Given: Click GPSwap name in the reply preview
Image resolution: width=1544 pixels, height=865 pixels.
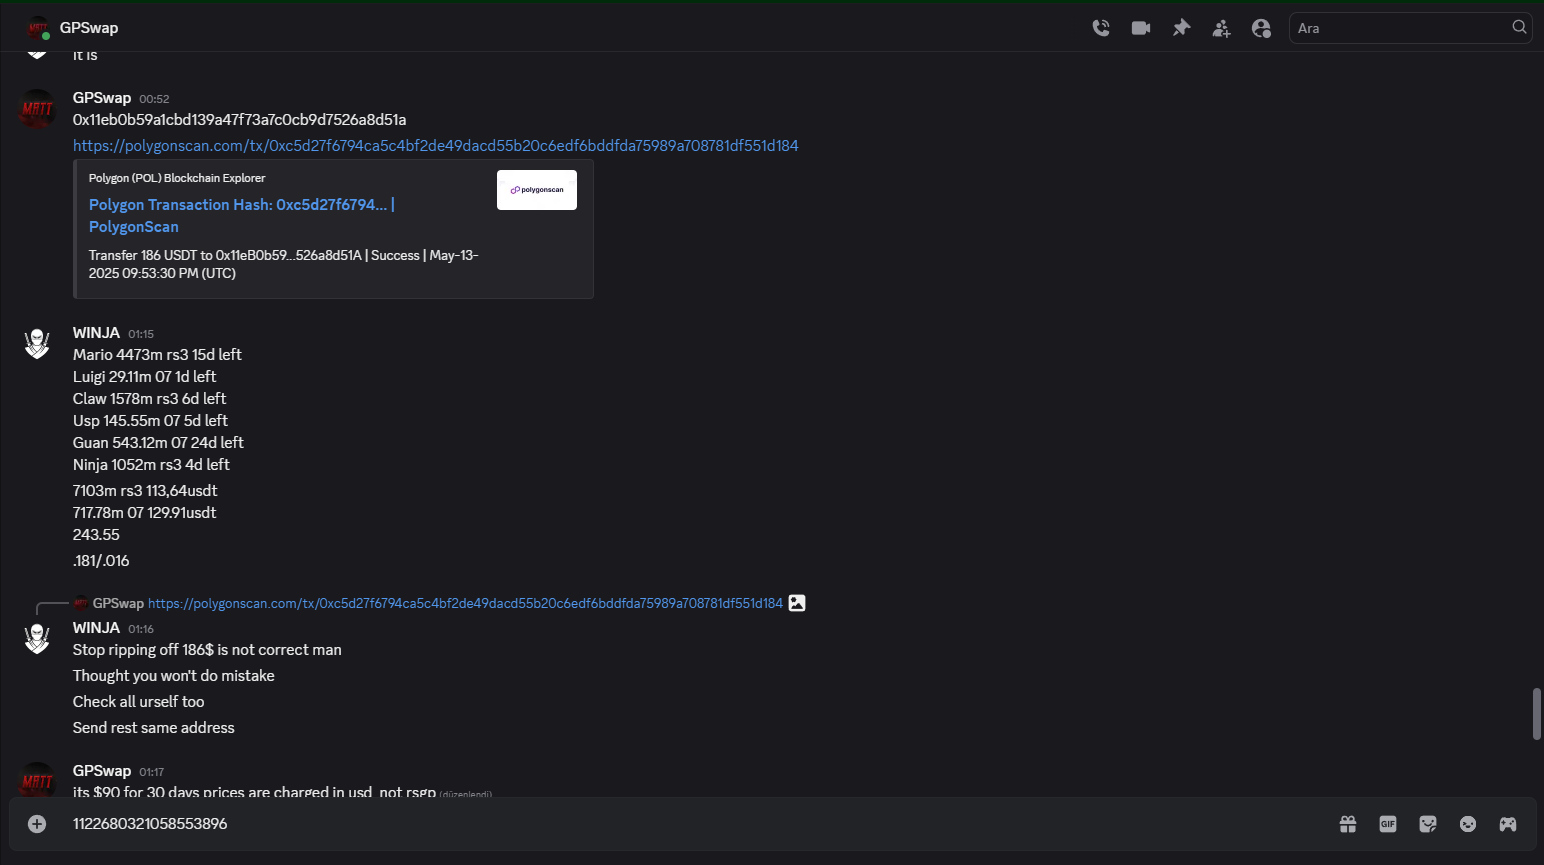Looking at the screenshot, I should [x=118, y=604].
